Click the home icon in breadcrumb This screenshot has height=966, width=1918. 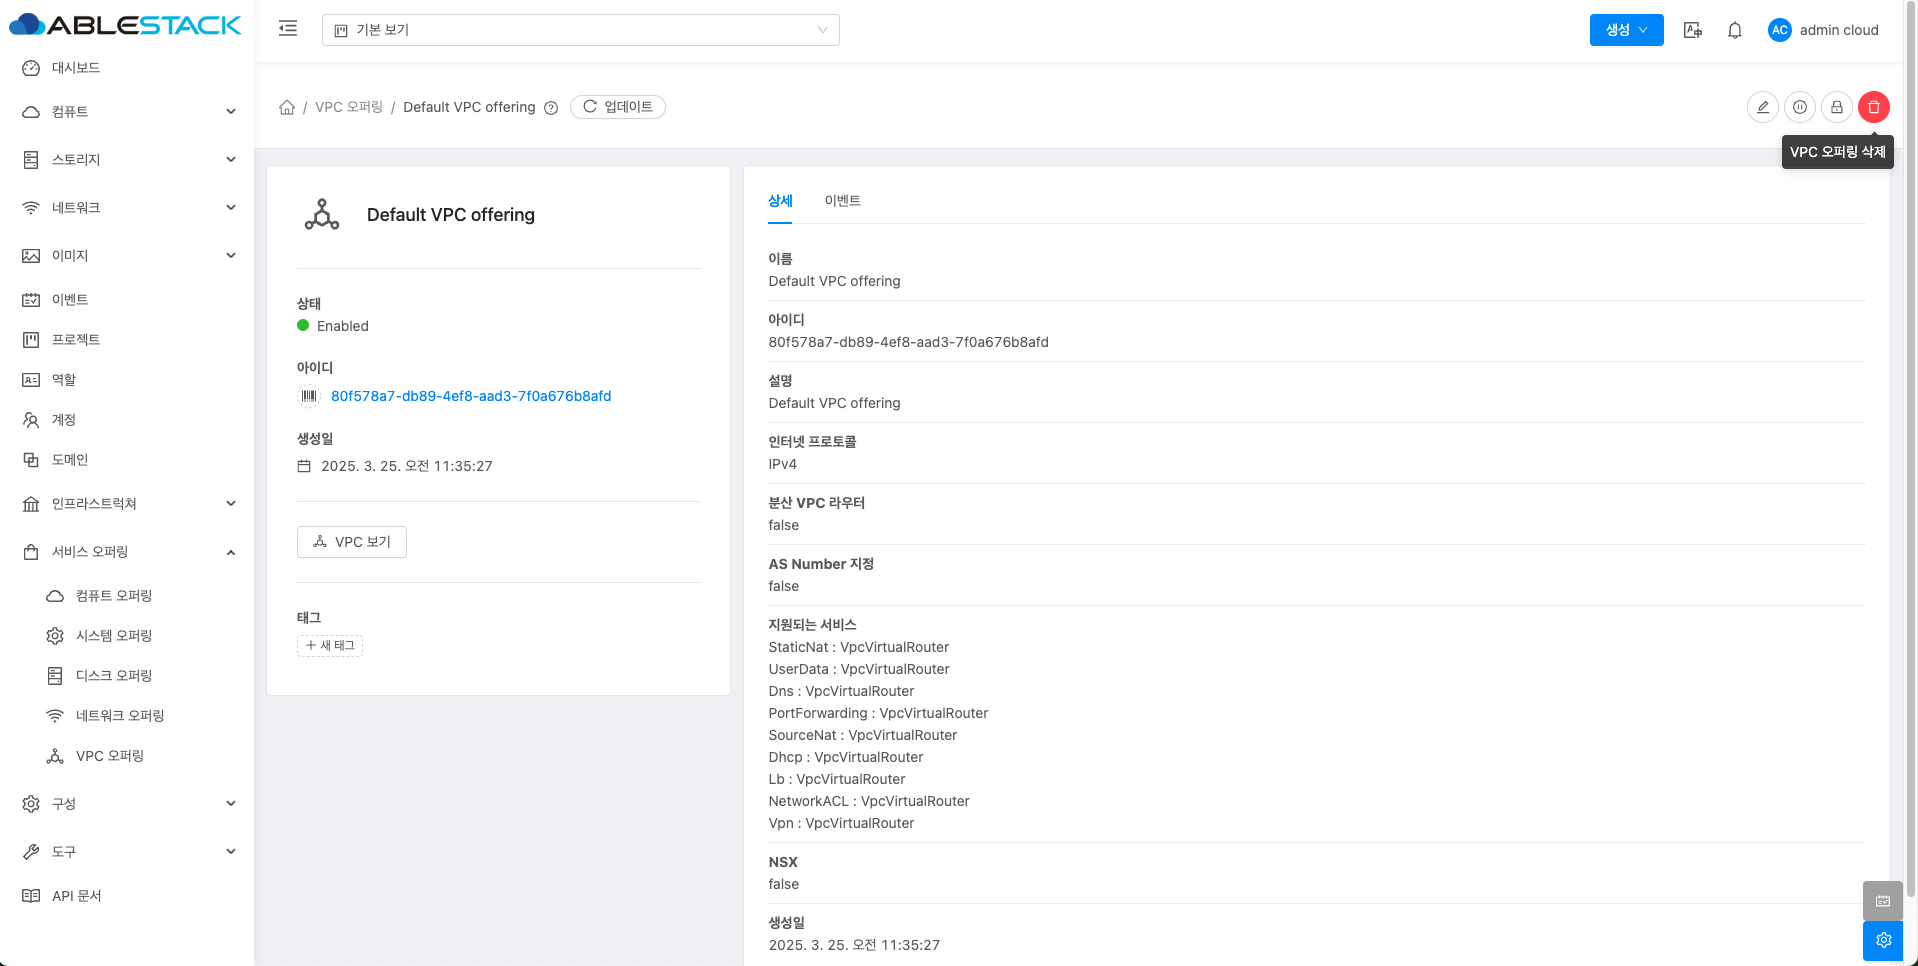tap(287, 107)
